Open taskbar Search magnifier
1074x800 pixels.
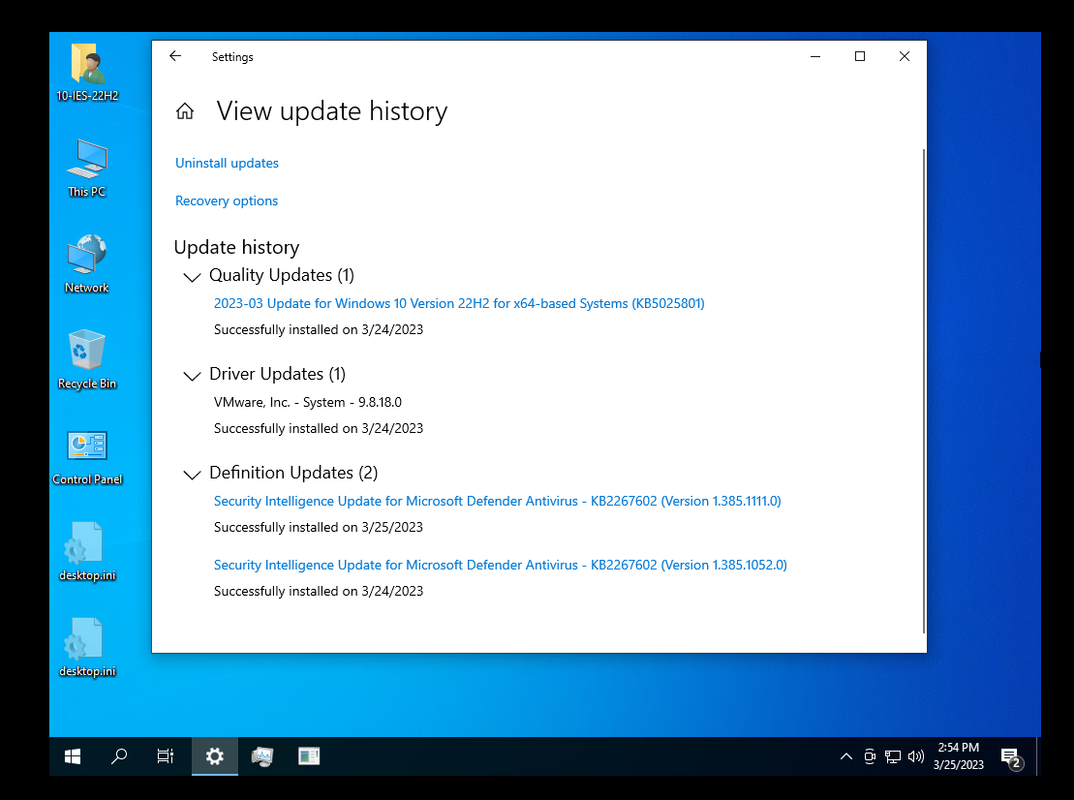118,756
